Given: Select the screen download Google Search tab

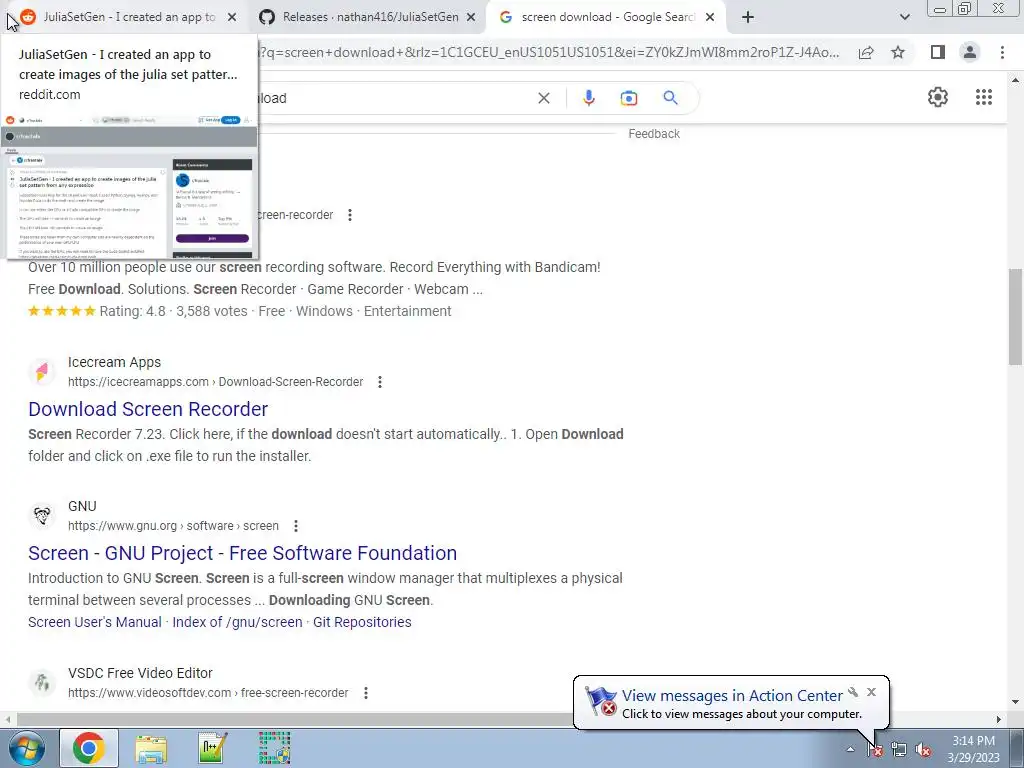Looking at the screenshot, I should coord(606,18).
